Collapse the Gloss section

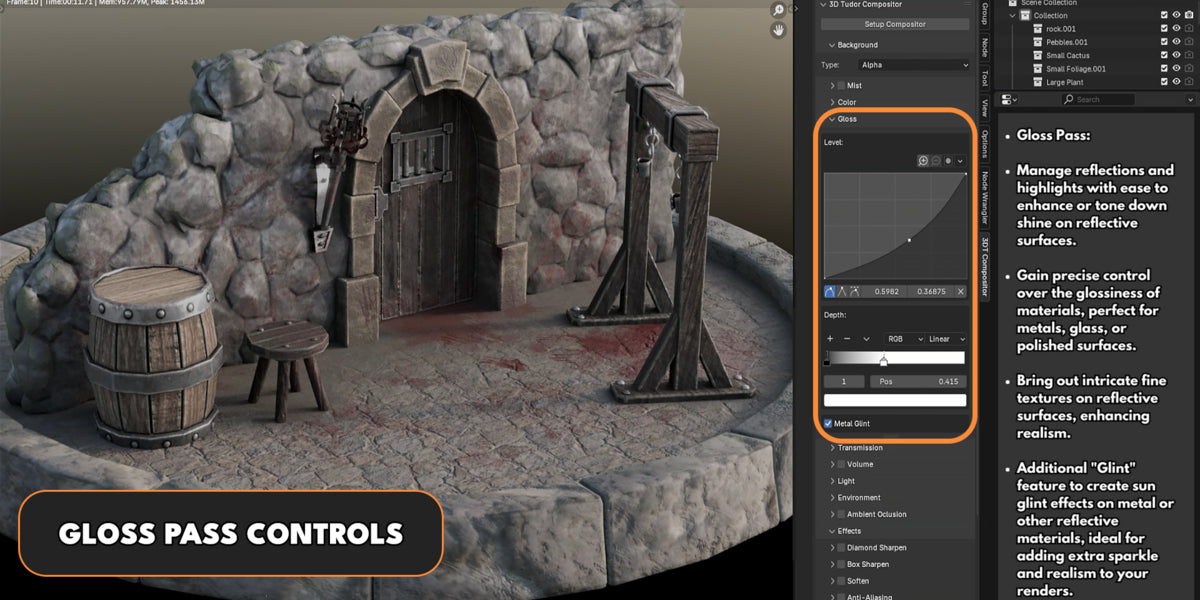pyautogui.click(x=831, y=119)
